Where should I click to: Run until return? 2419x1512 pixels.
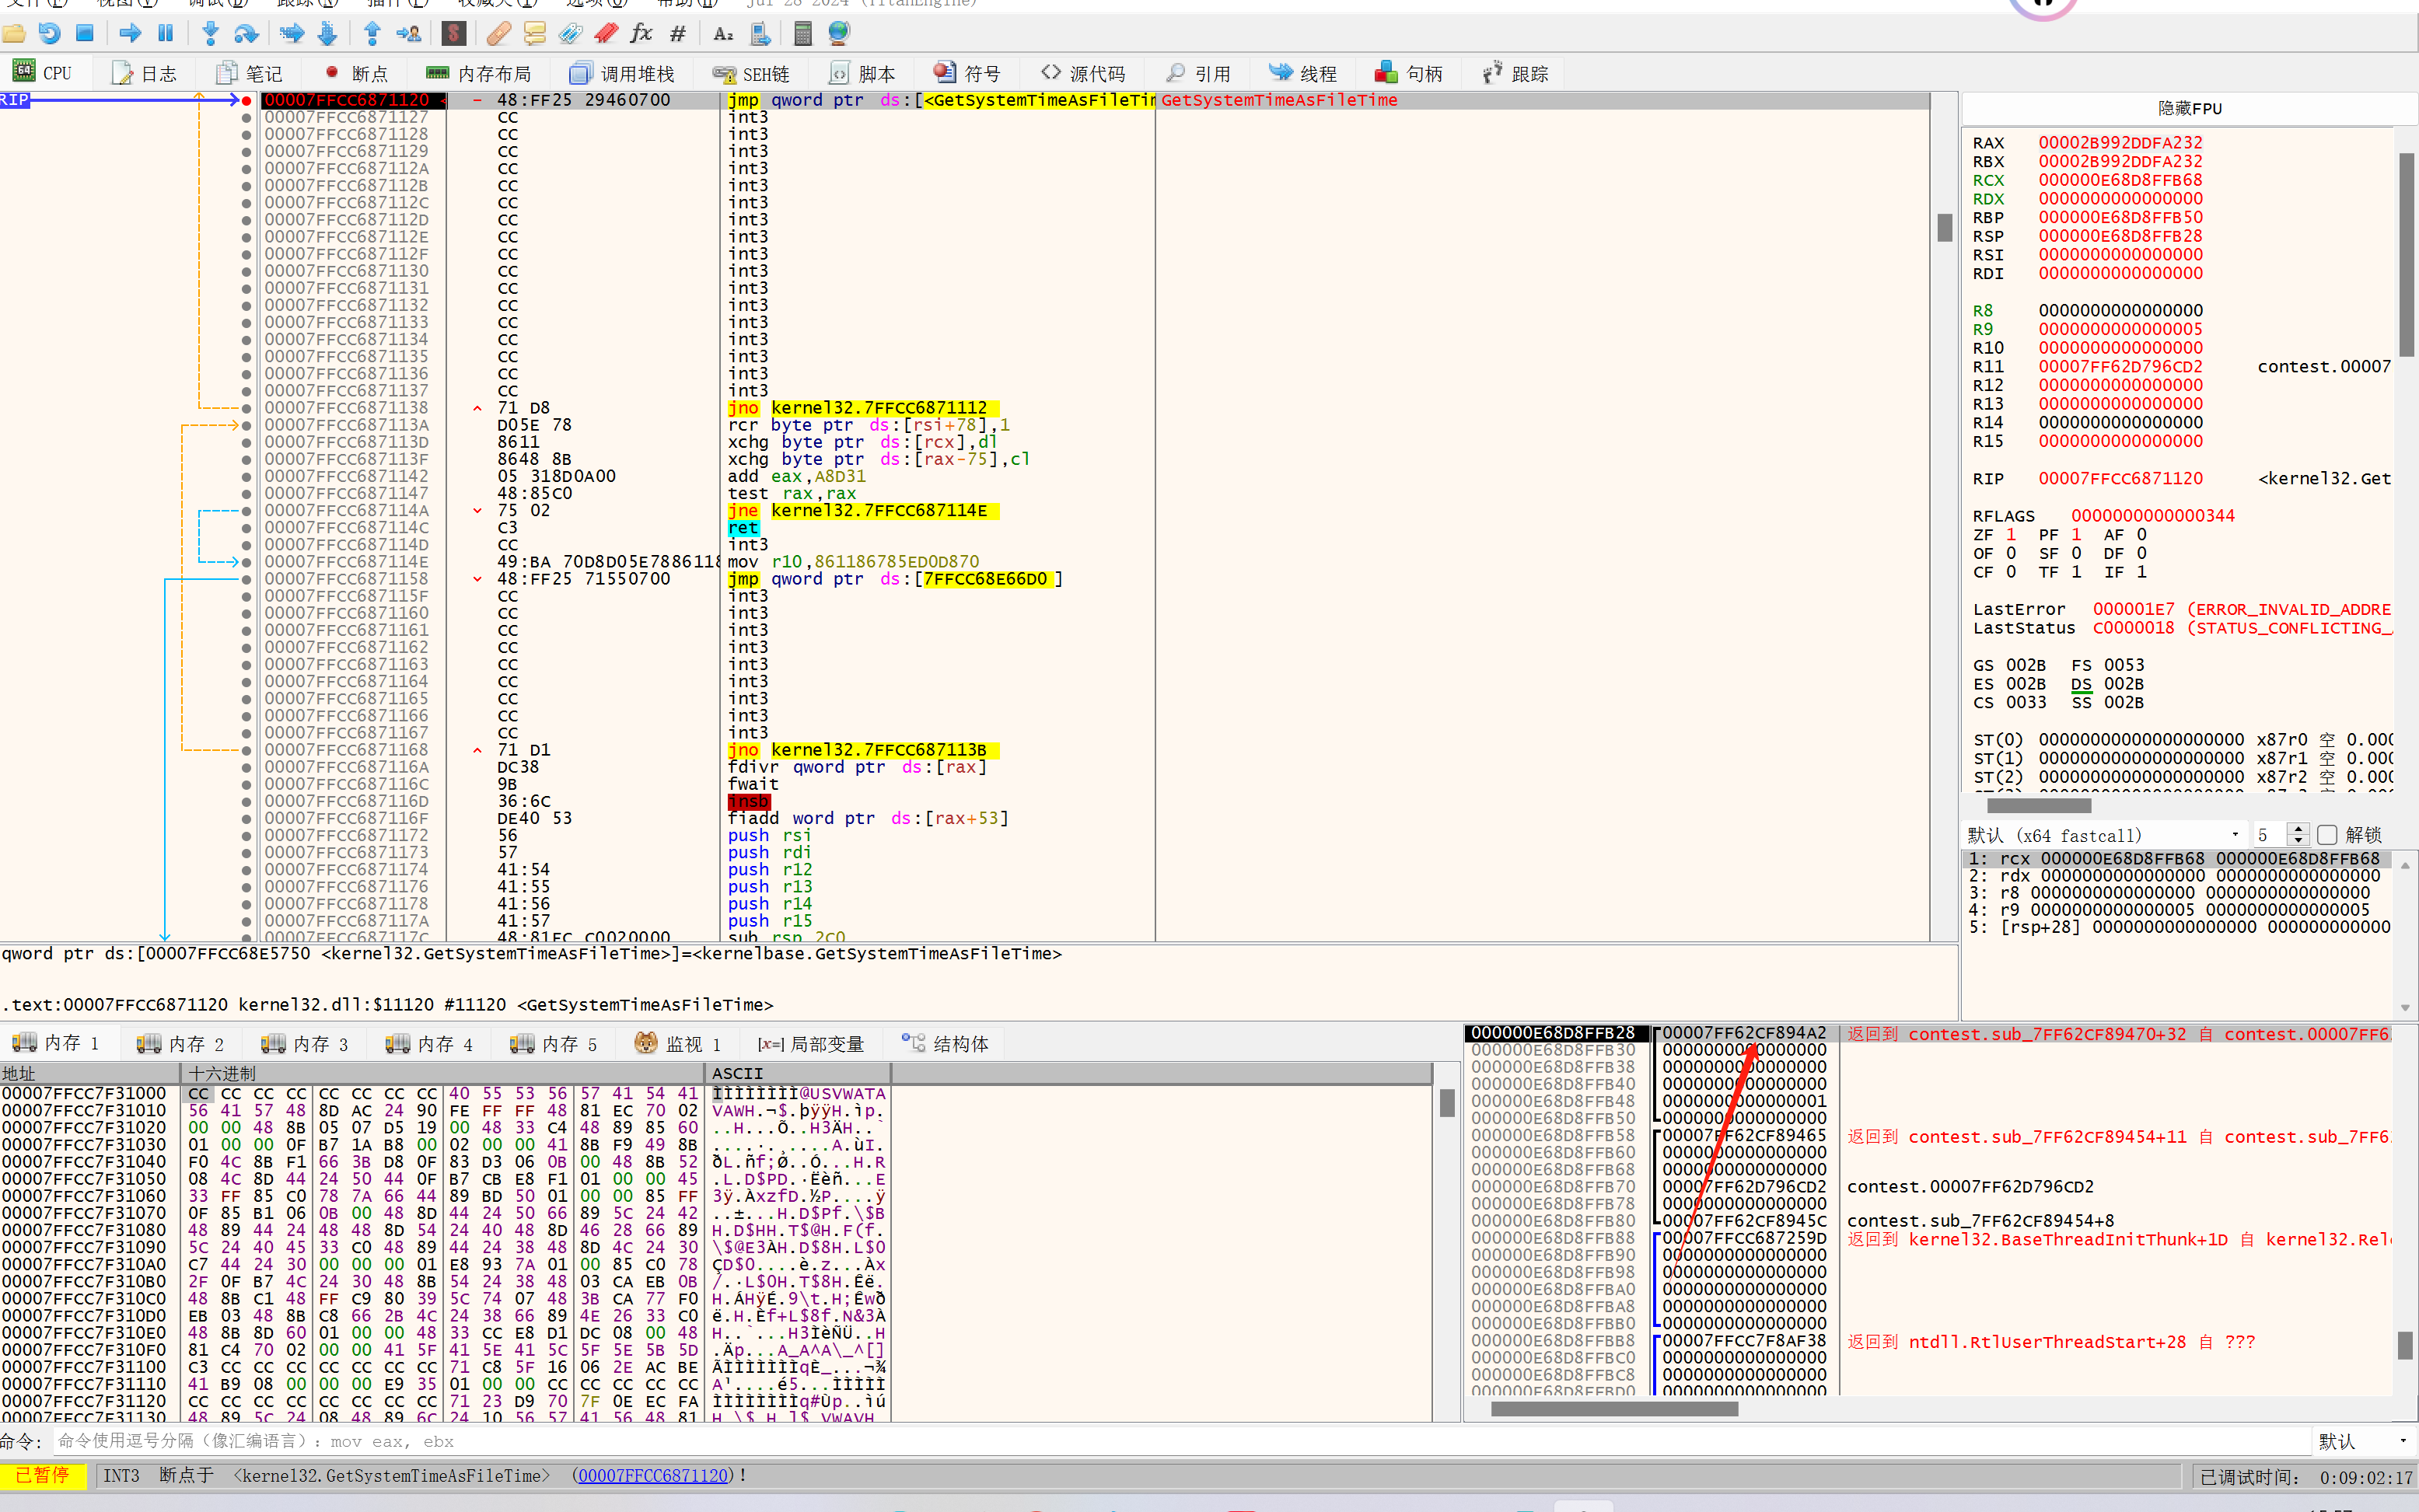[x=372, y=34]
